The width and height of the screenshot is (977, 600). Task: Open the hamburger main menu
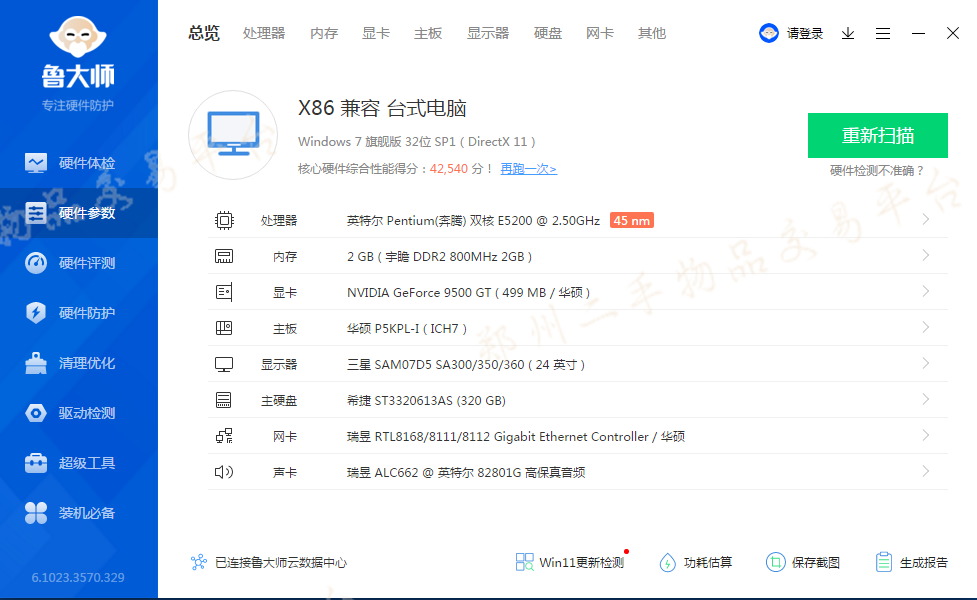pyautogui.click(x=883, y=34)
